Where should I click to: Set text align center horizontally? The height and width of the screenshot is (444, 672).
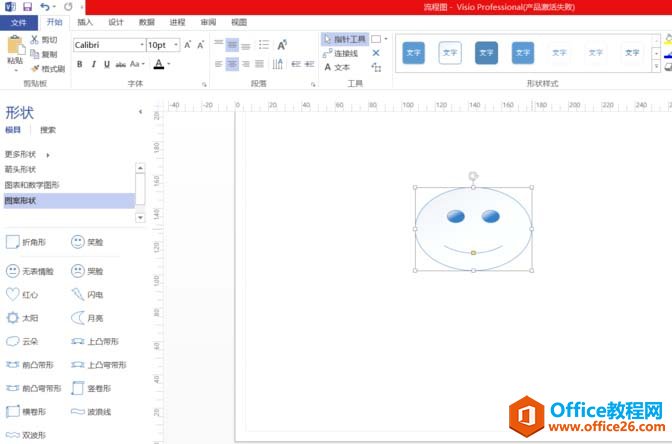pyautogui.click(x=232, y=64)
